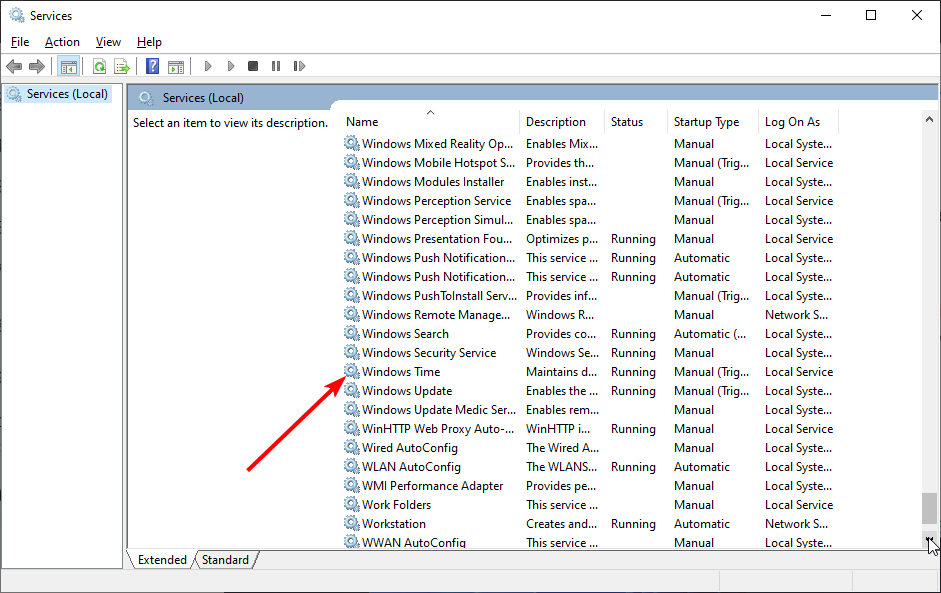
Task: Select Windows Presentation Foundation service row
Action: [x=589, y=239]
